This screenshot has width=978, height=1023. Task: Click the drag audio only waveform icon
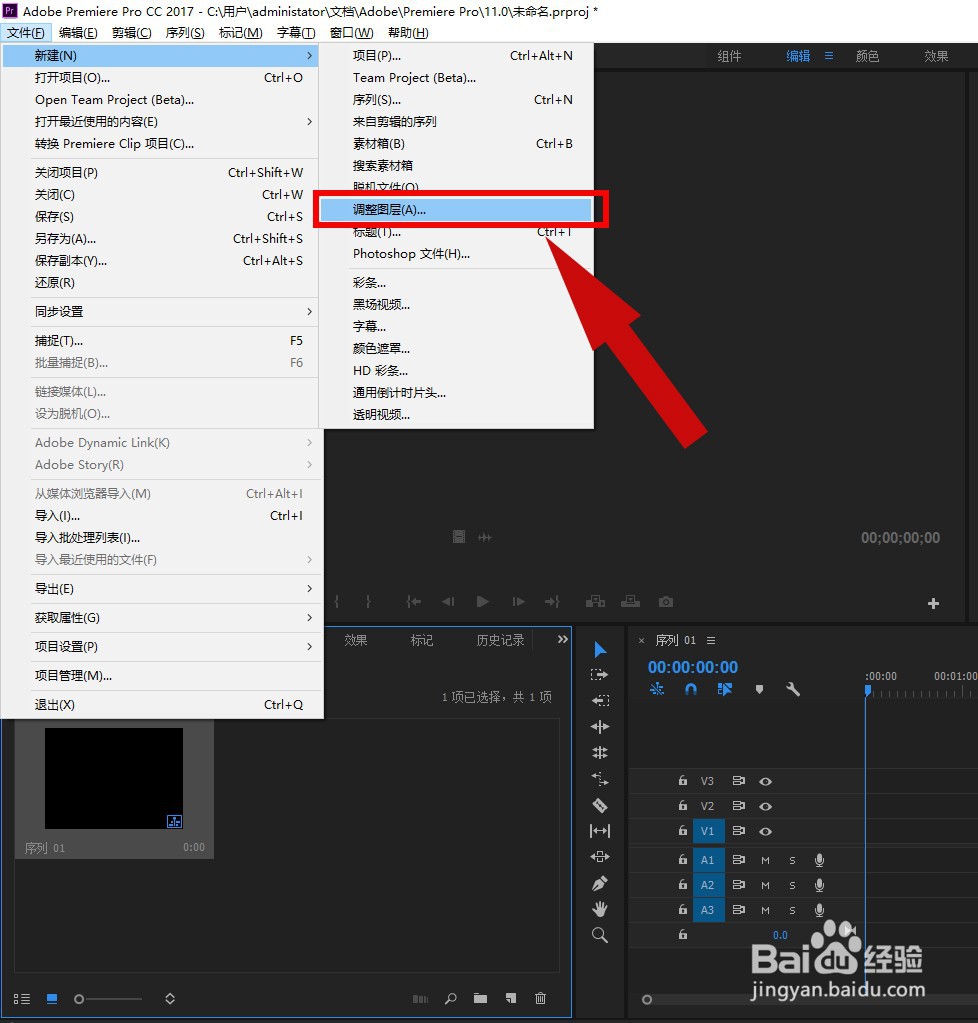click(485, 538)
